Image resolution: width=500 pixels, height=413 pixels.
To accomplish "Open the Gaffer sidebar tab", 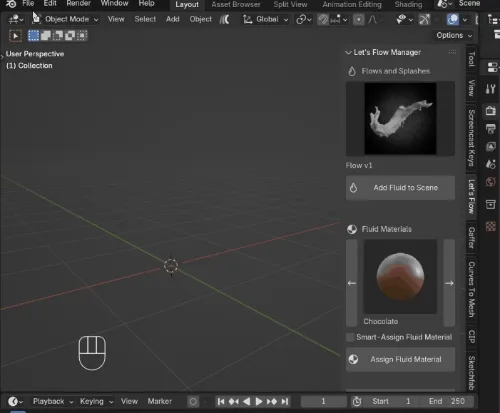I will point(471,238).
